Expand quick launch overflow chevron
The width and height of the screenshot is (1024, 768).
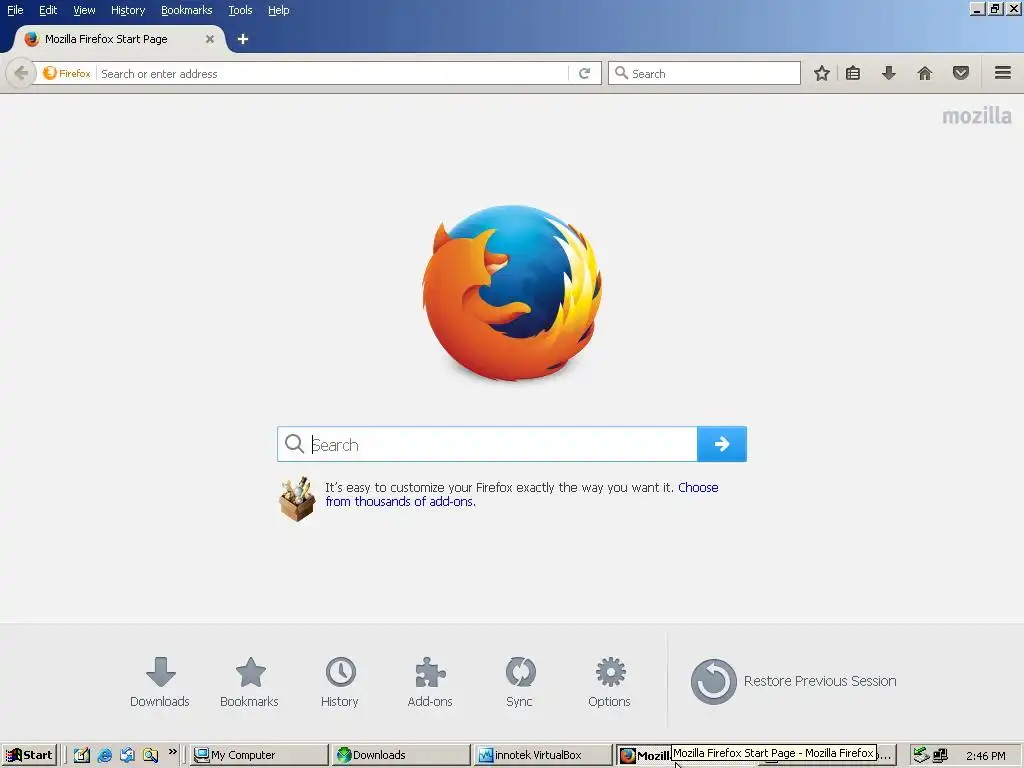172,752
